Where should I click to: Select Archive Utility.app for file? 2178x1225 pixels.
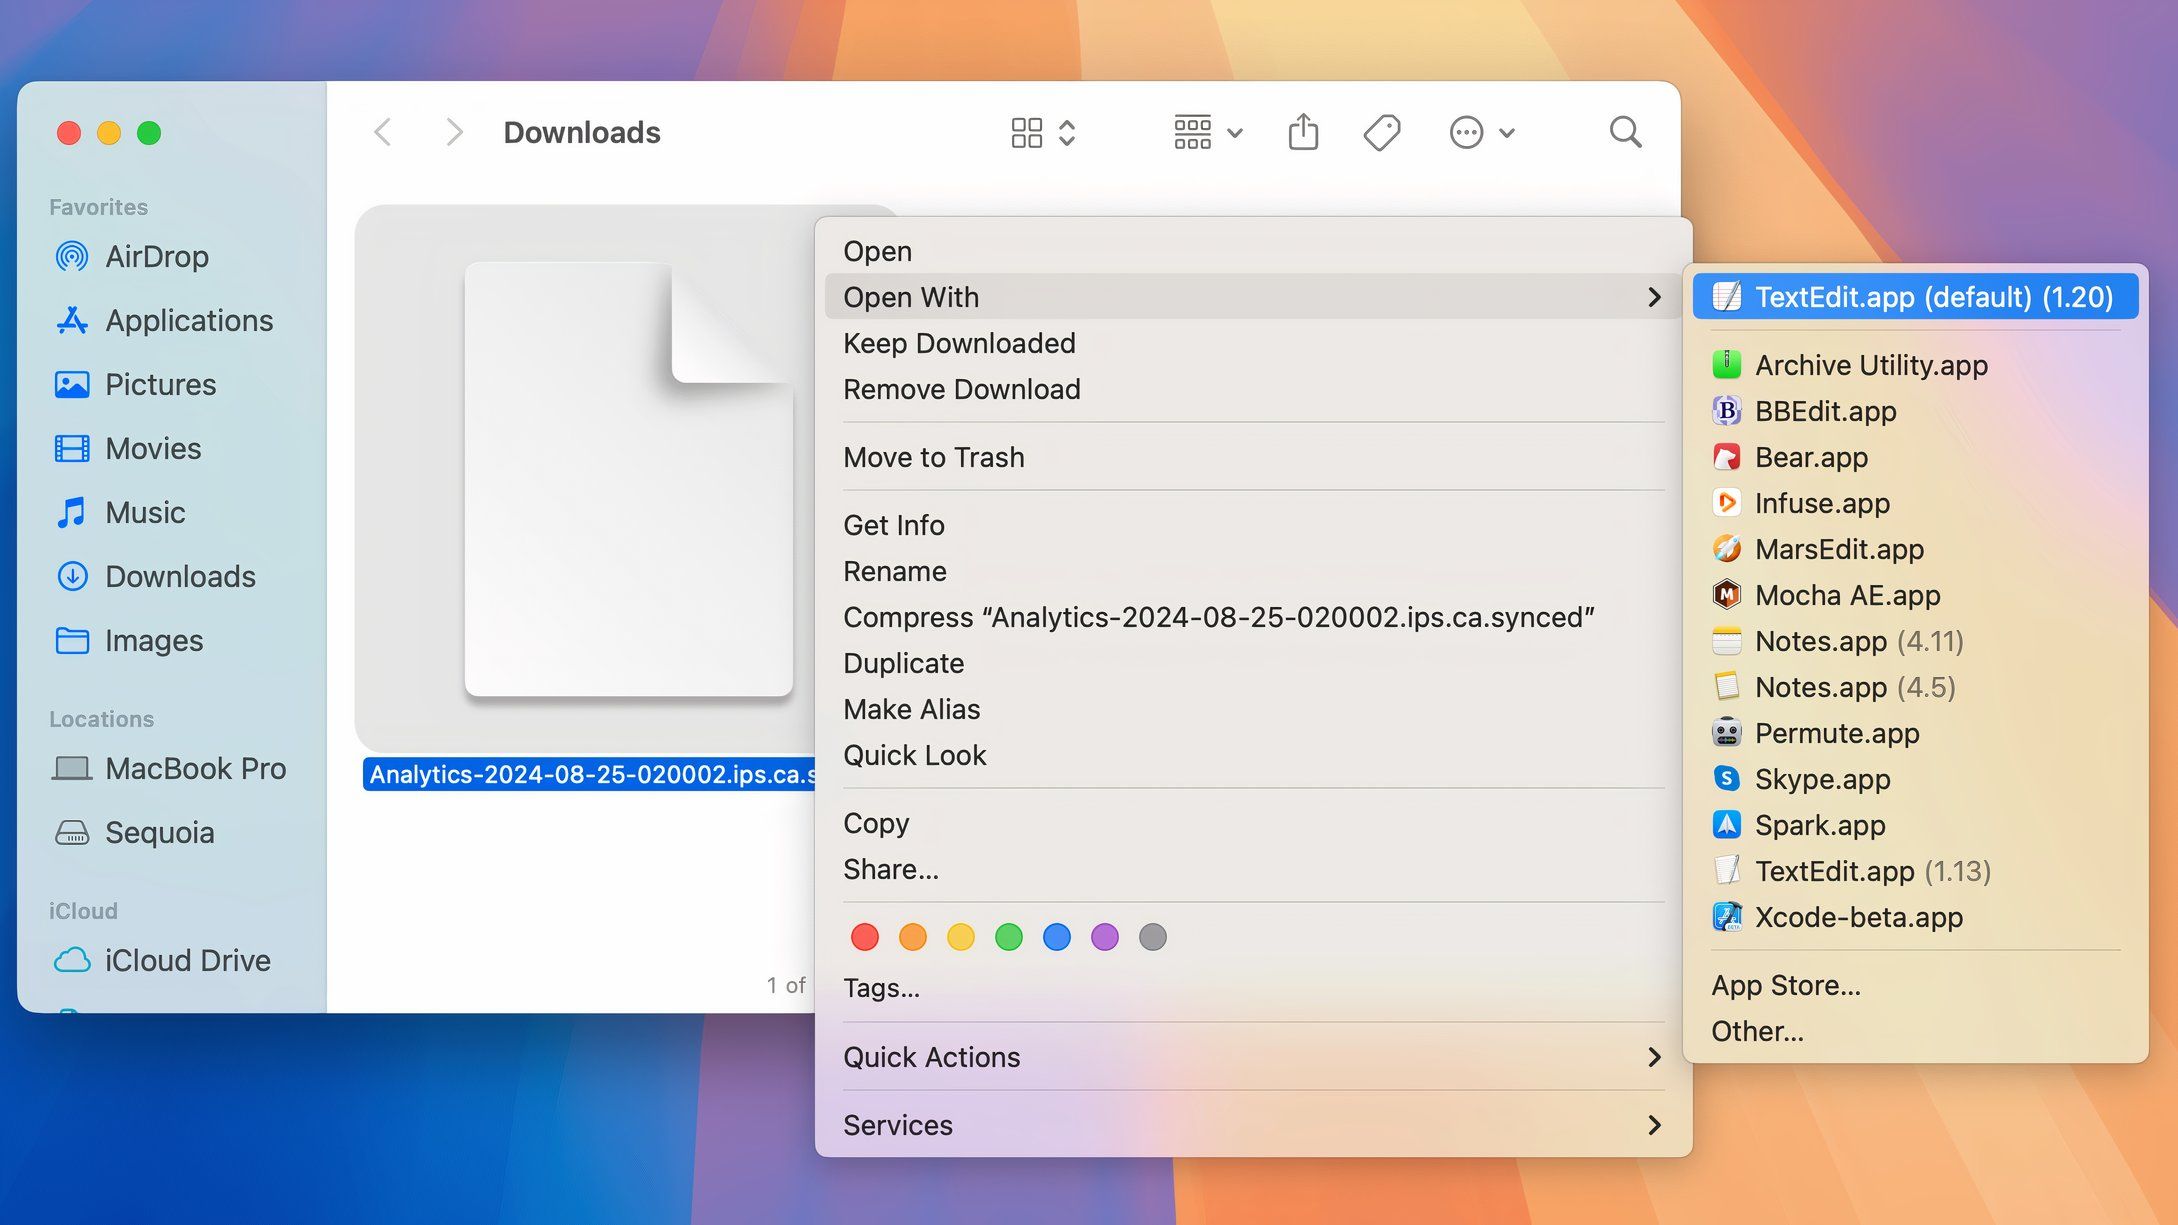(x=1871, y=365)
